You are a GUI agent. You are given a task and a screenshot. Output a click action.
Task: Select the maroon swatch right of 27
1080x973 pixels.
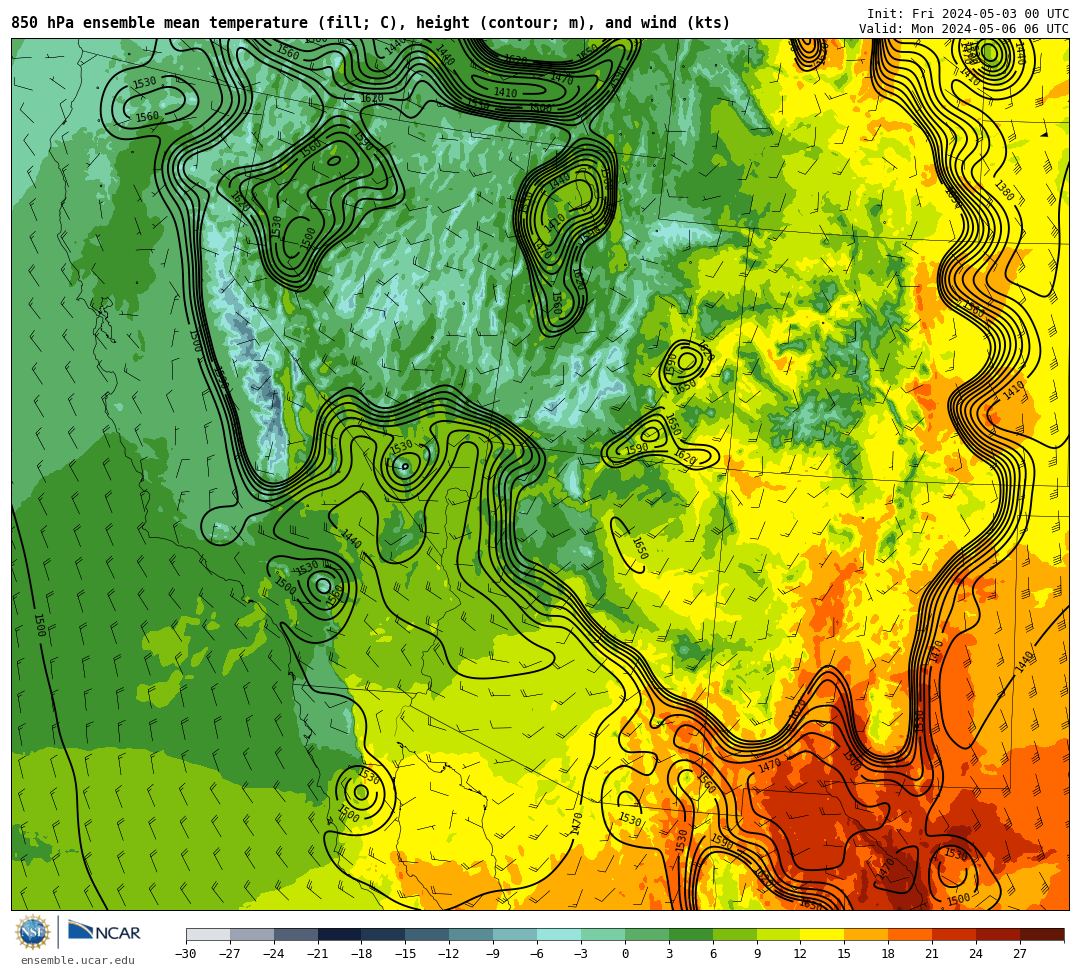(1042, 934)
